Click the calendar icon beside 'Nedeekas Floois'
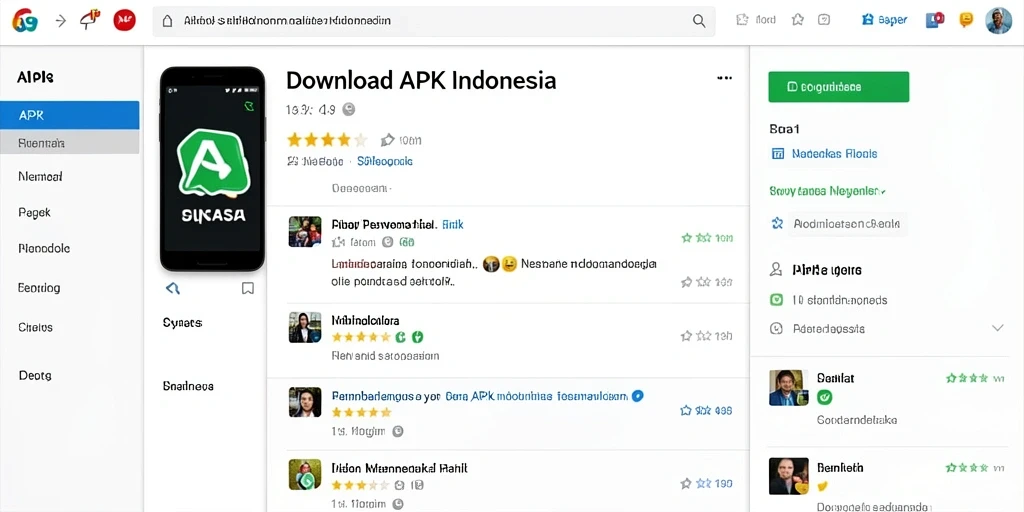1024x512 pixels. 777,154
